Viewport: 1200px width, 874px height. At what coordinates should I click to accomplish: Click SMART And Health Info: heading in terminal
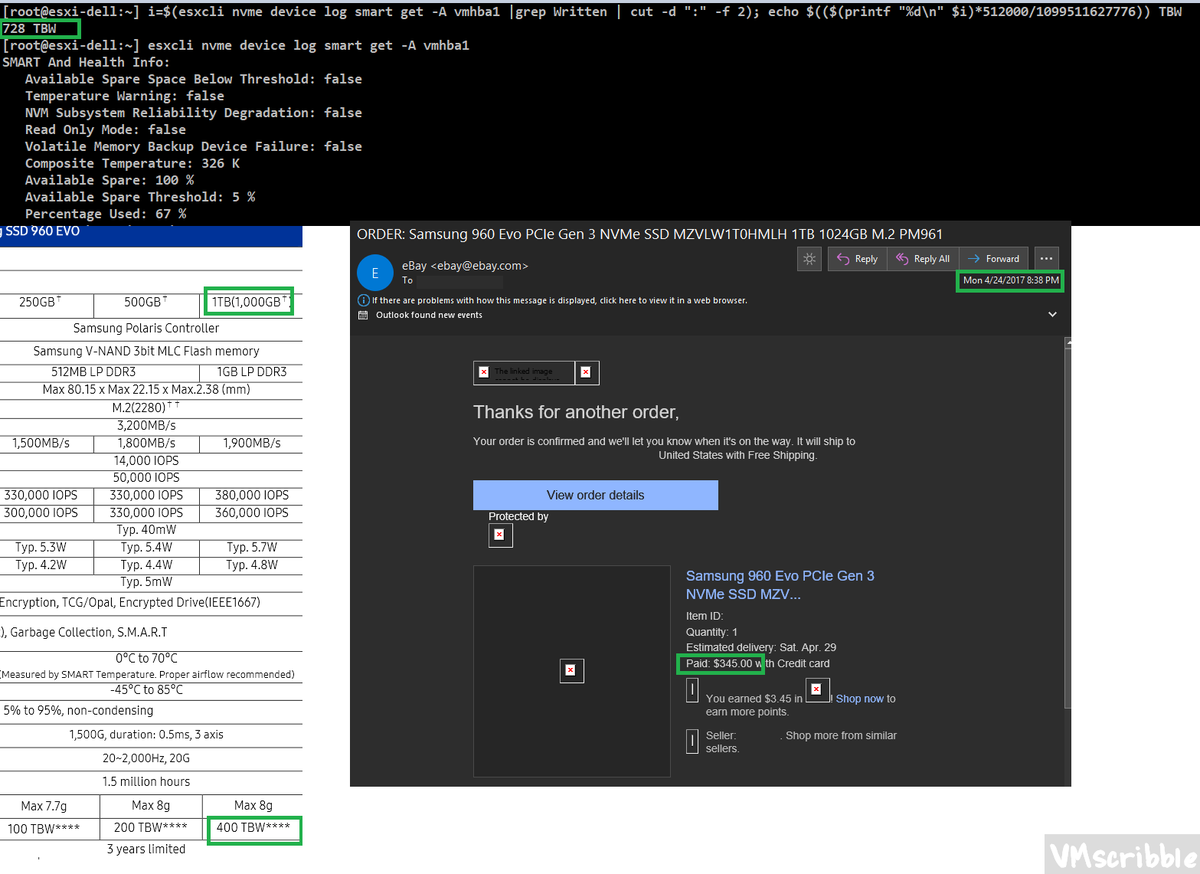point(86,62)
